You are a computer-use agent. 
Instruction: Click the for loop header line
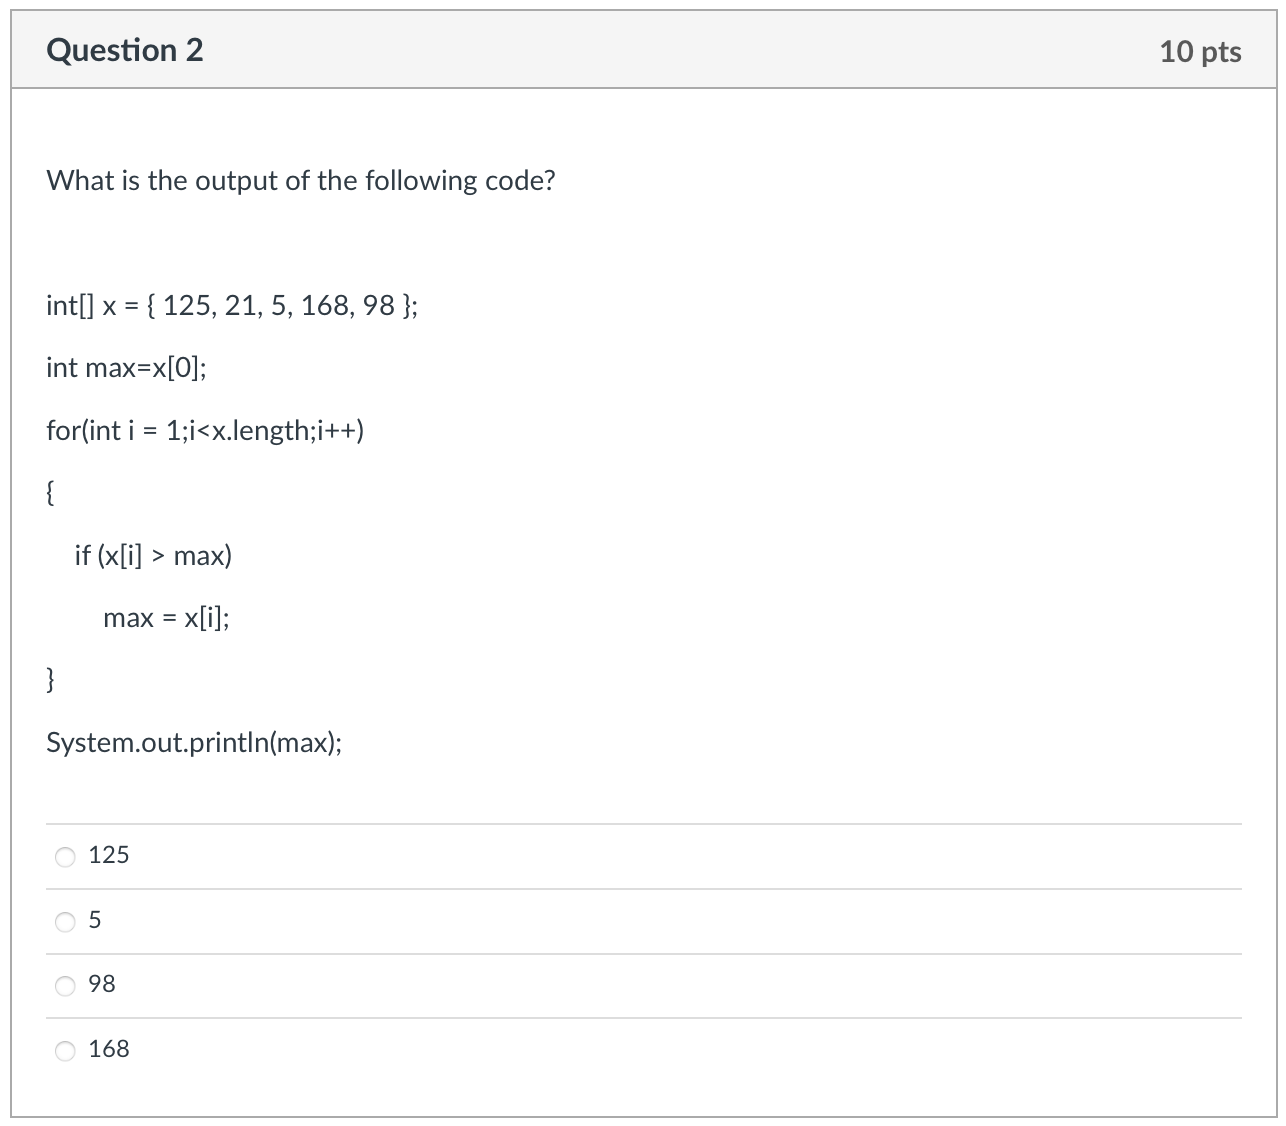[205, 431]
